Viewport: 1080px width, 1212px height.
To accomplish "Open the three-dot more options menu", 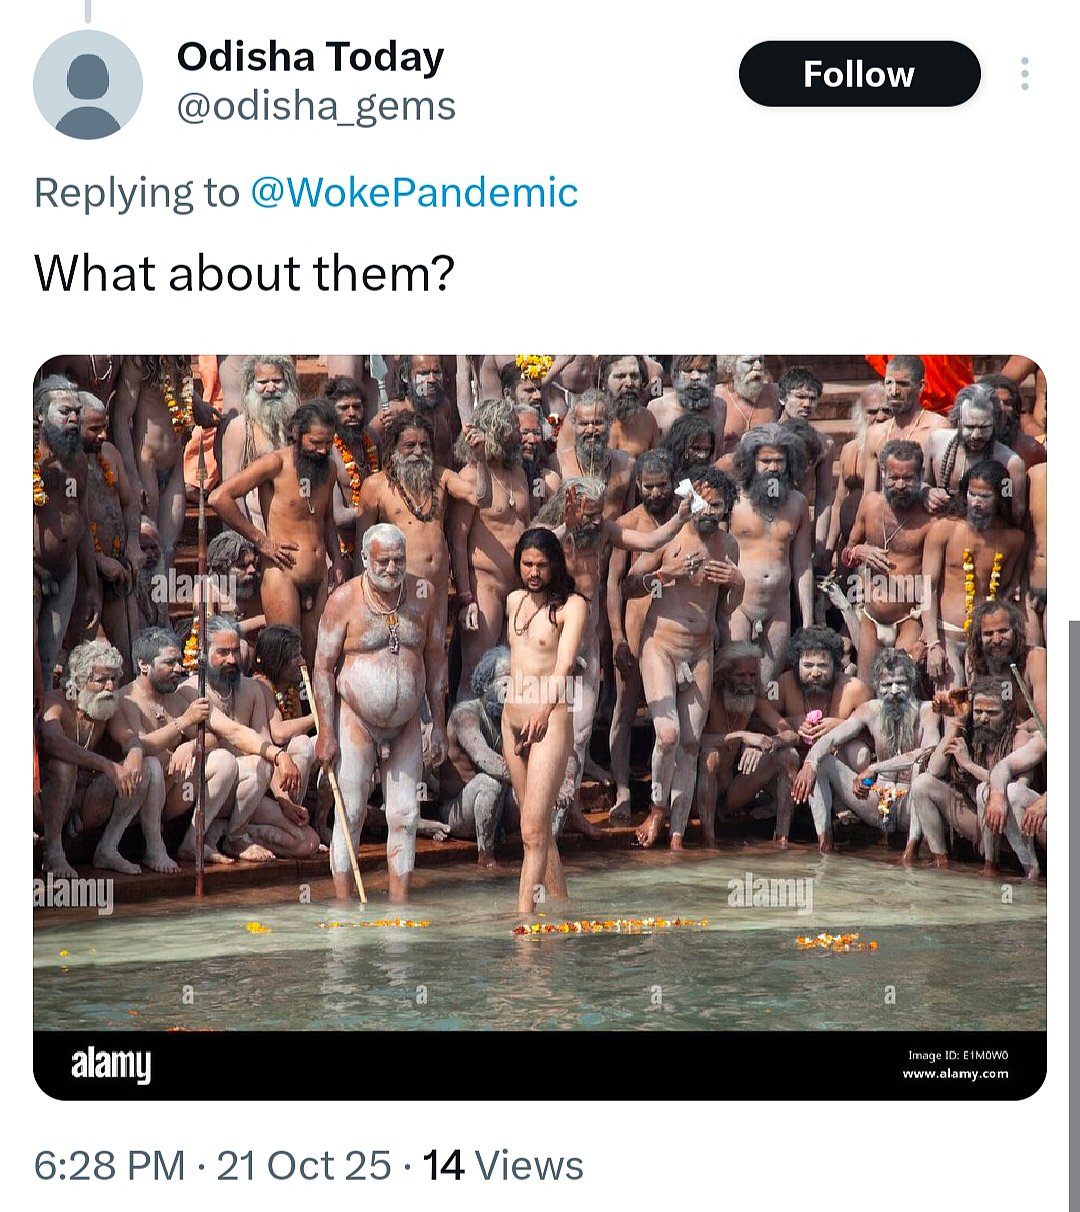I will tap(1024, 74).
